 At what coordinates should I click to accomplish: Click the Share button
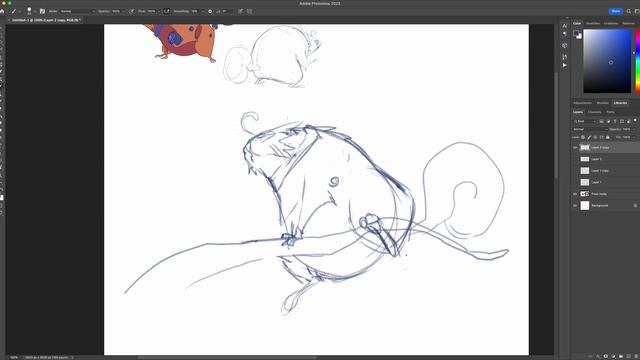pyautogui.click(x=616, y=11)
